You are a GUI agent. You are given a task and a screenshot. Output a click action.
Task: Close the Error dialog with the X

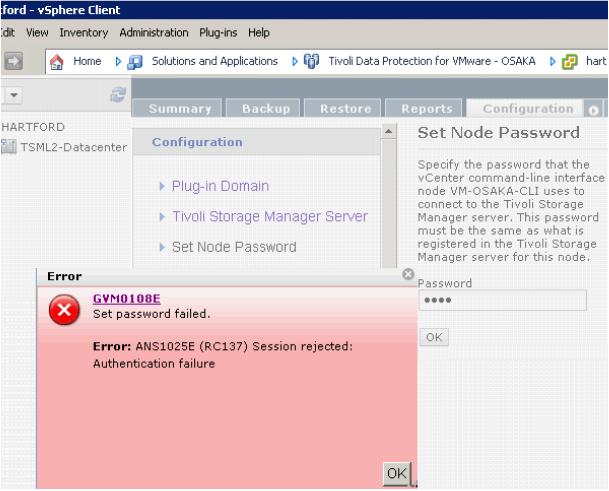coord(408,274)
